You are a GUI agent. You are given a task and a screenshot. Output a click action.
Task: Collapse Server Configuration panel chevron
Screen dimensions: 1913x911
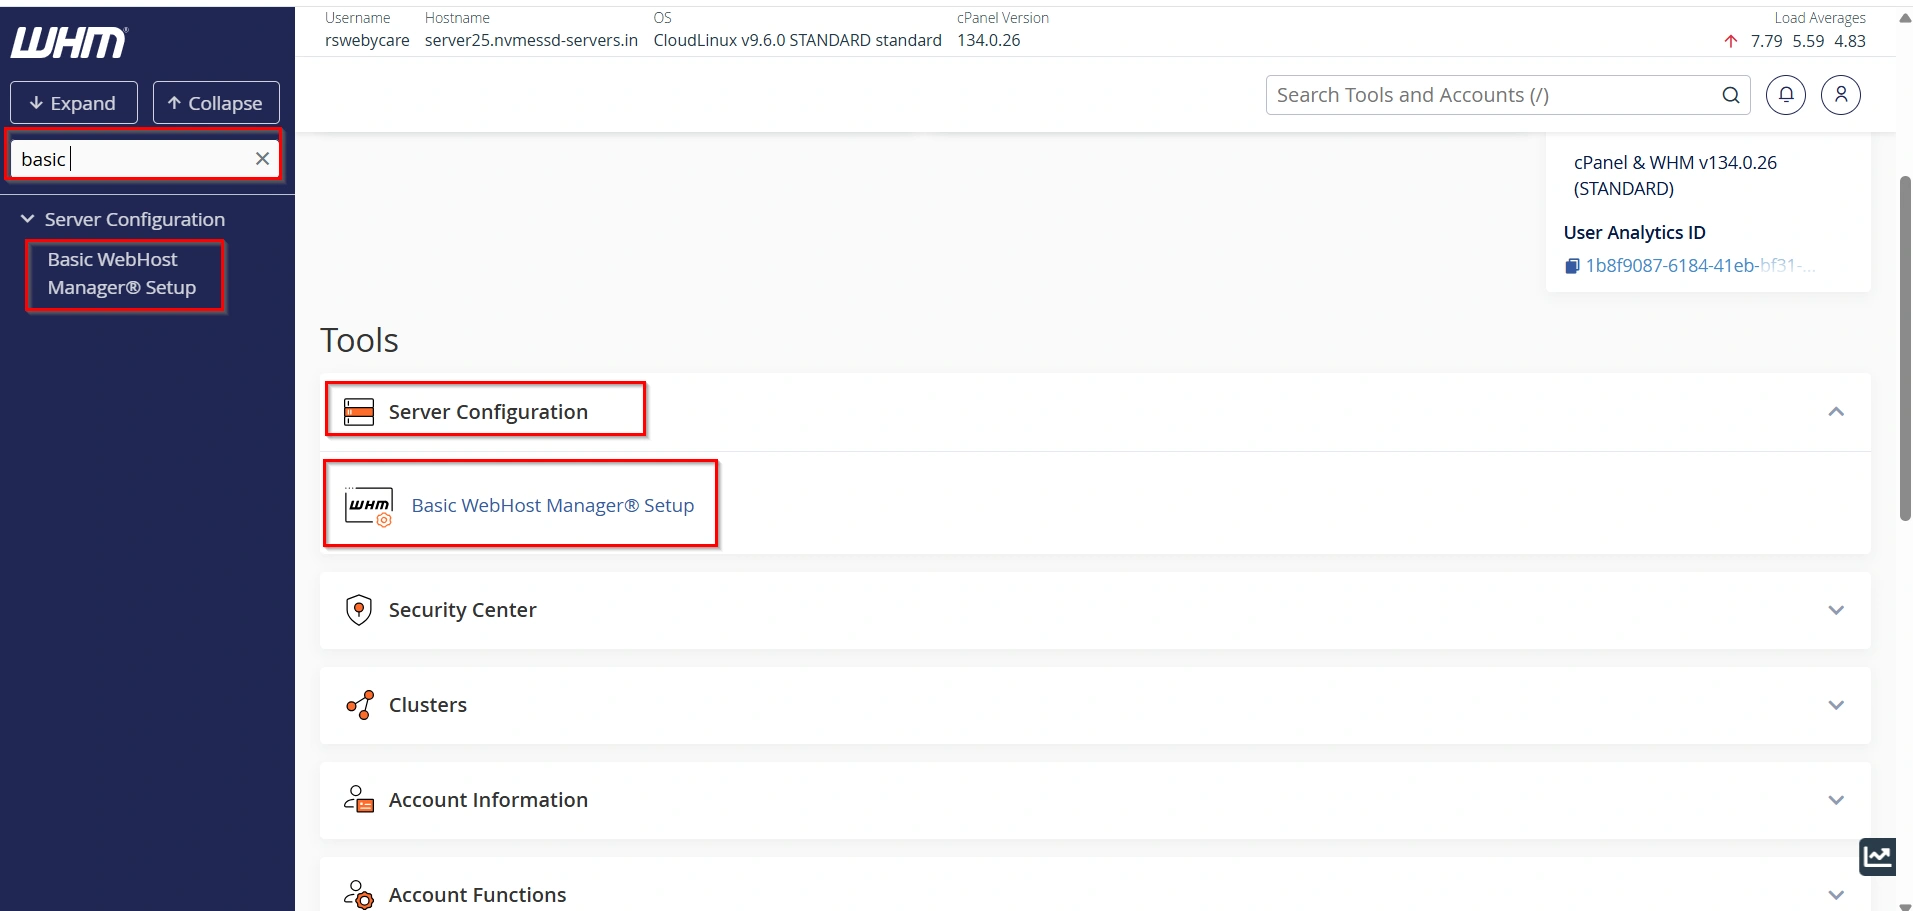coord(1836,412)
